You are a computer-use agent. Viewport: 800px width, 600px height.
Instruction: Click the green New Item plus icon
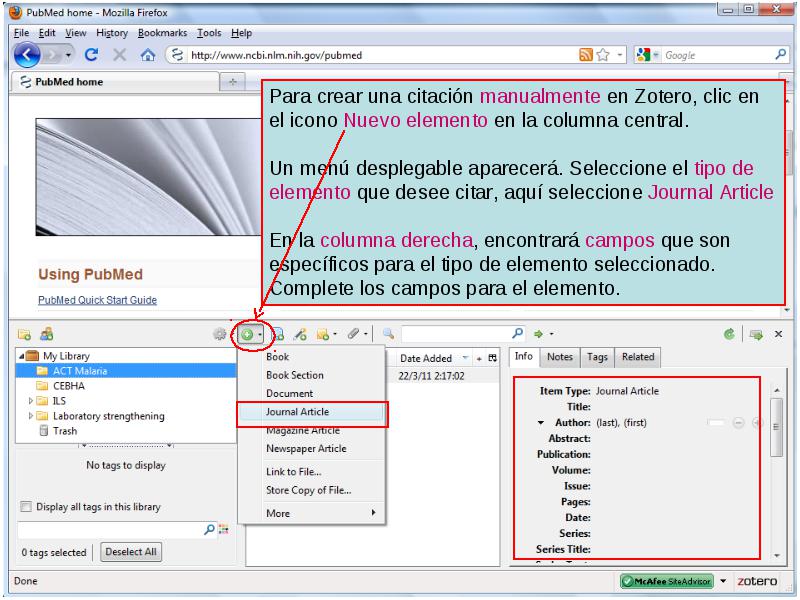[x=247, y=335]
